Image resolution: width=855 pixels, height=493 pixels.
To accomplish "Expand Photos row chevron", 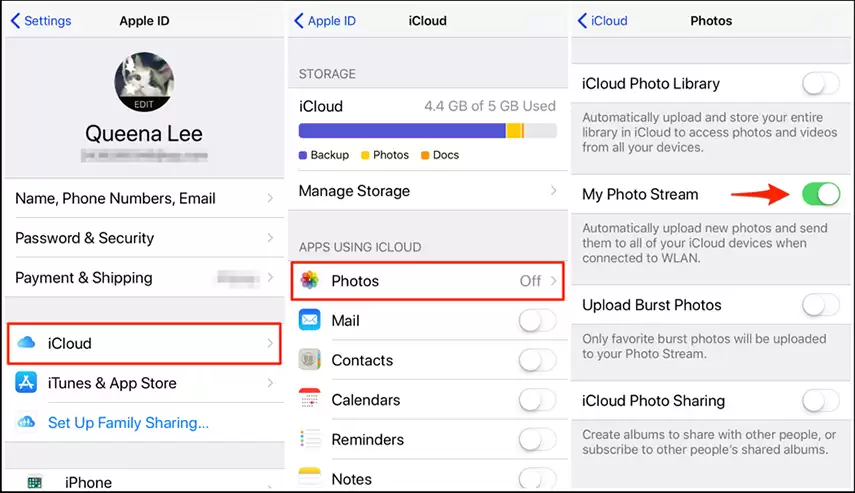I will [x=553, y=281].
